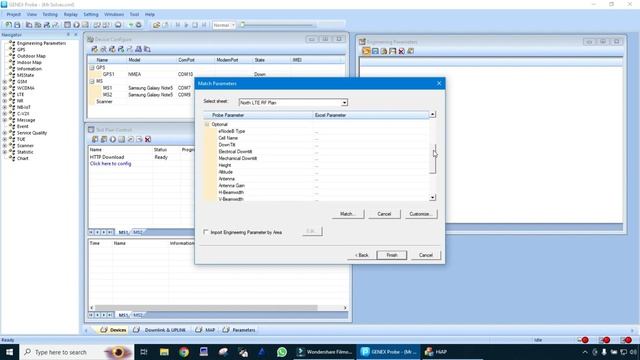Expand the GSM node in Navigator

tap(4, 82)
